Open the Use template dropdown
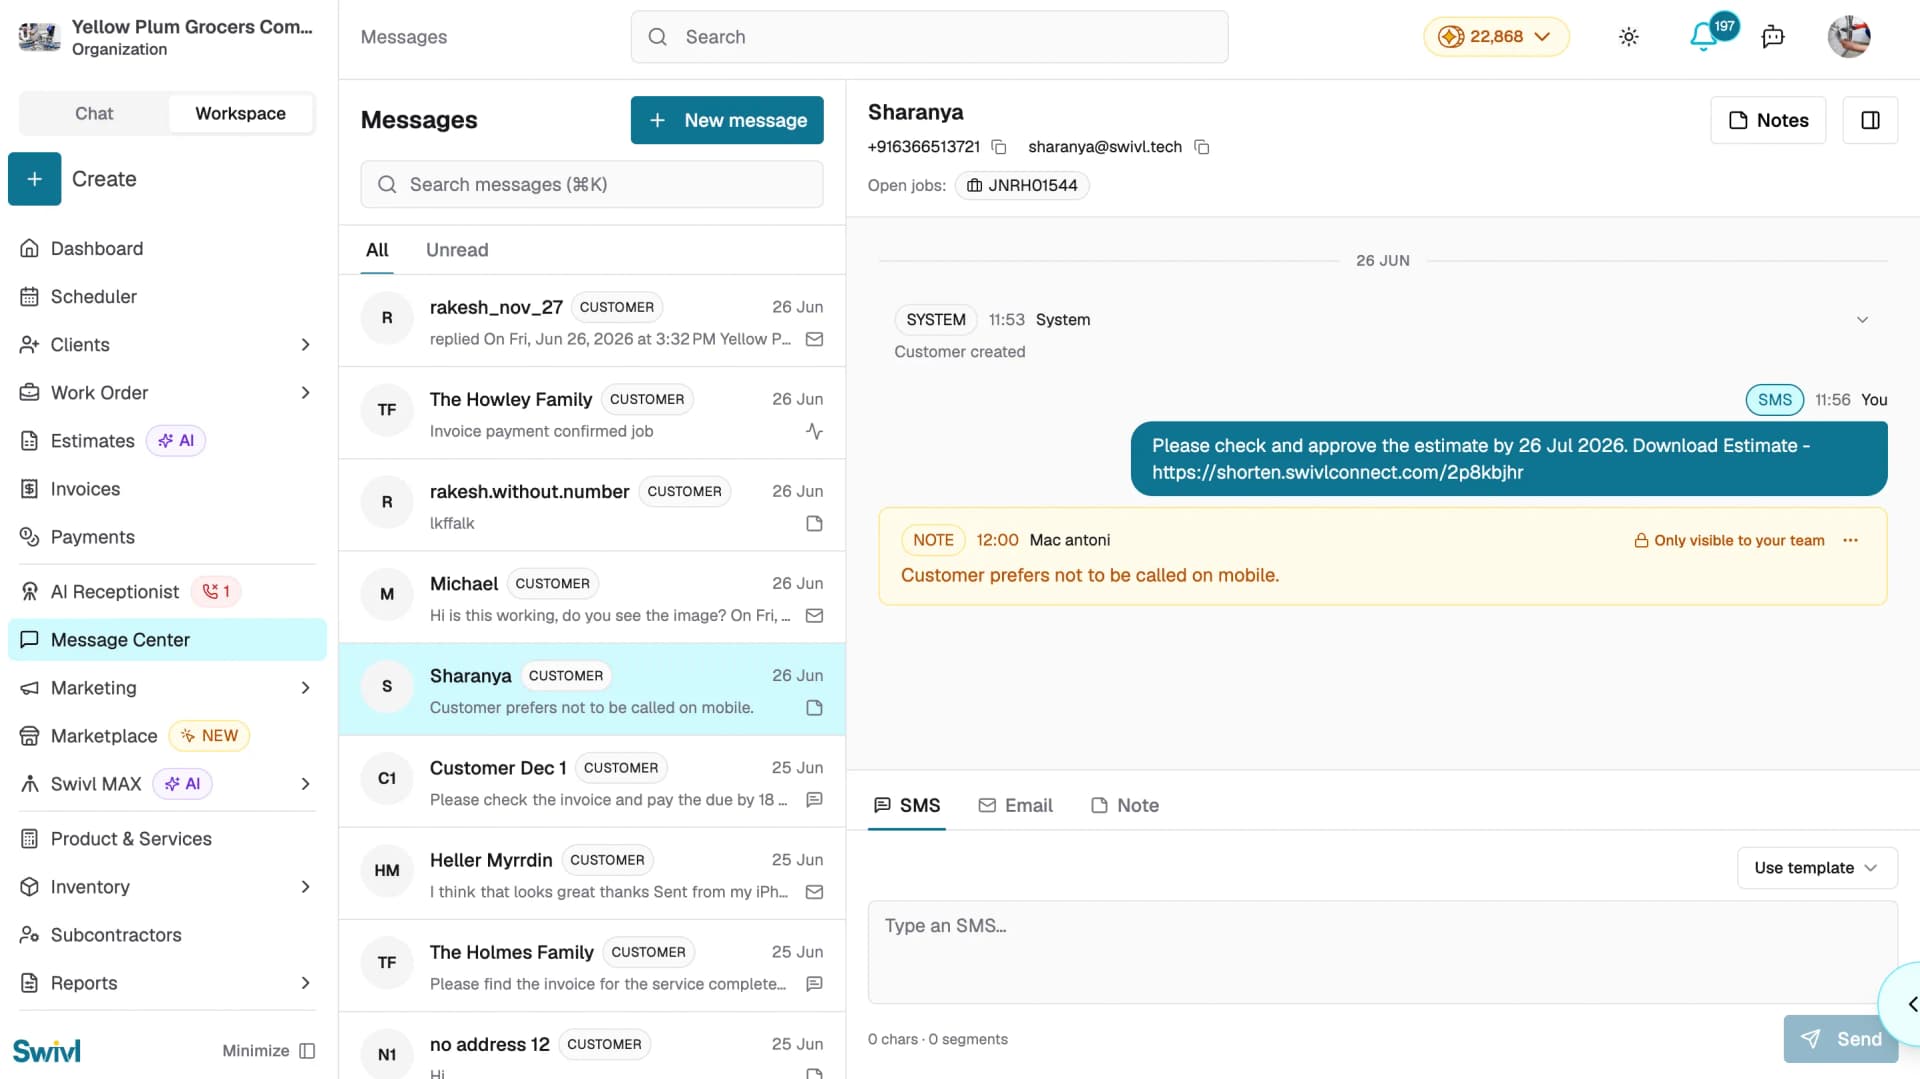The width and height of the screenshot is (1920, 1079). pos(1817,868)
